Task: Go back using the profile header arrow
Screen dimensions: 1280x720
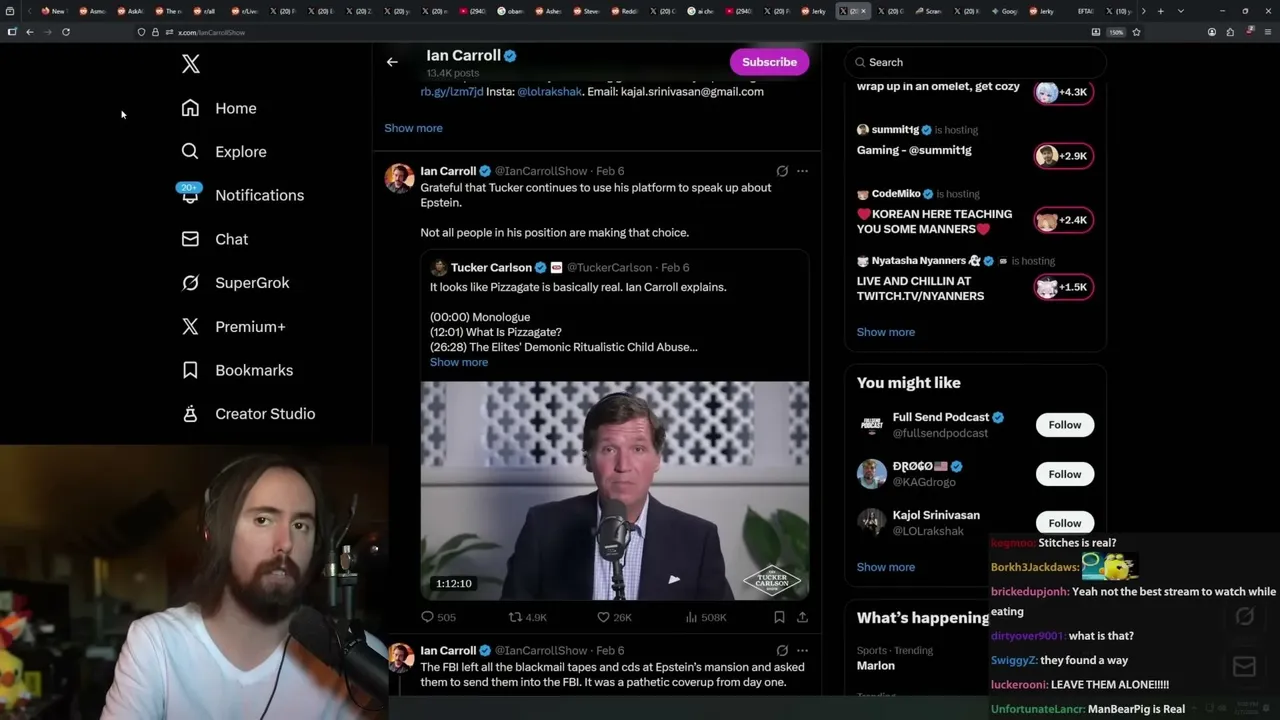Action: tap(392, 62)
